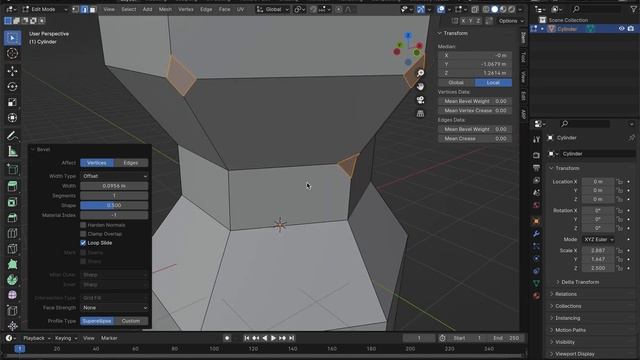Open Width Type Offset dropdown
Viewport: 640px width, 360px height.
click(x=114, y=176)
